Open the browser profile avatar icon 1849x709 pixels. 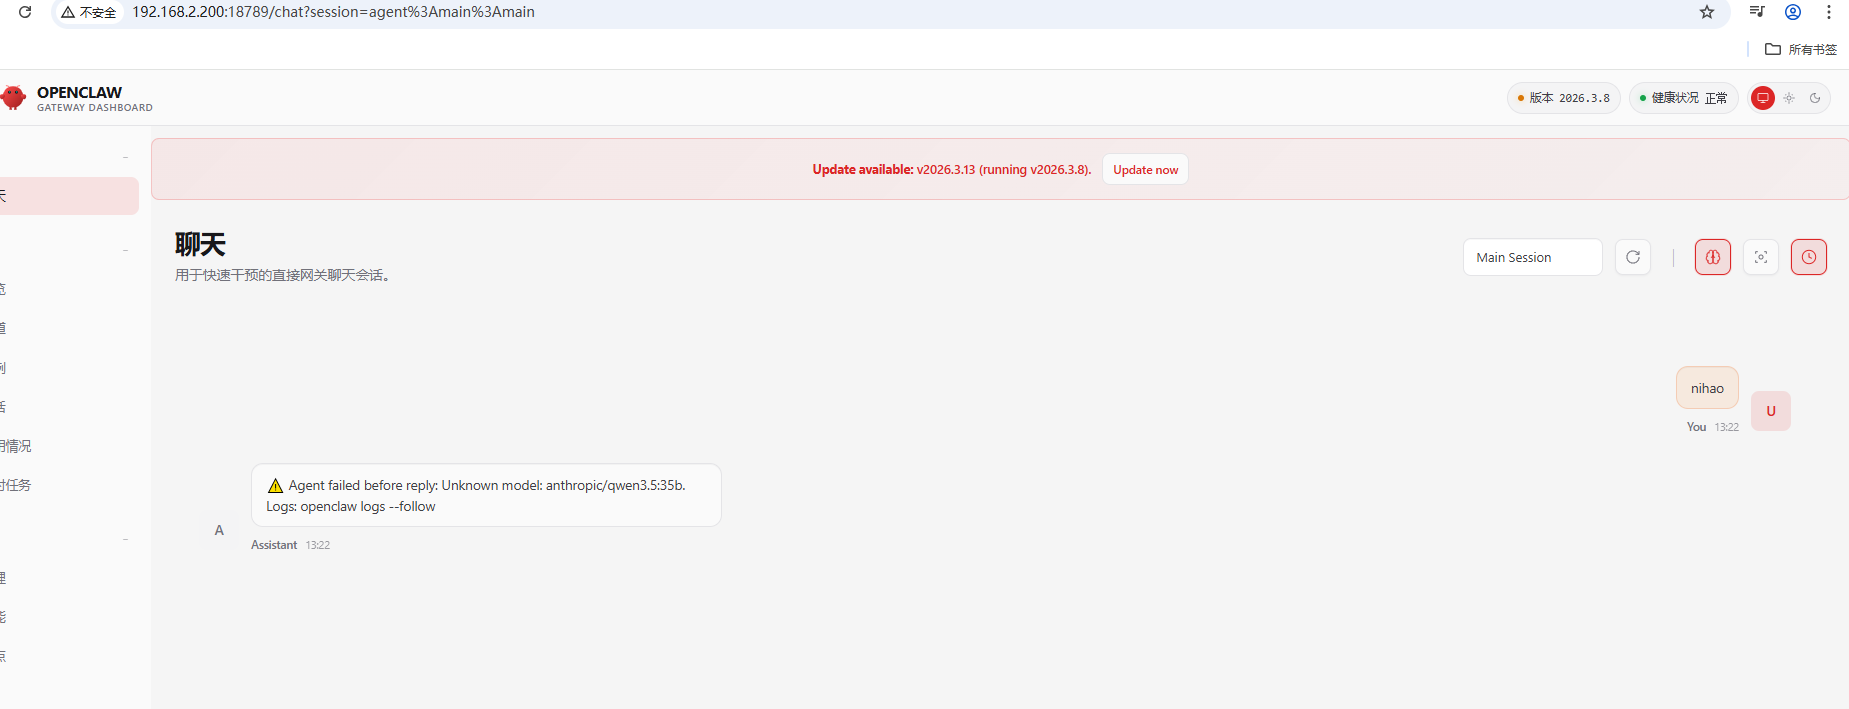1793,12
